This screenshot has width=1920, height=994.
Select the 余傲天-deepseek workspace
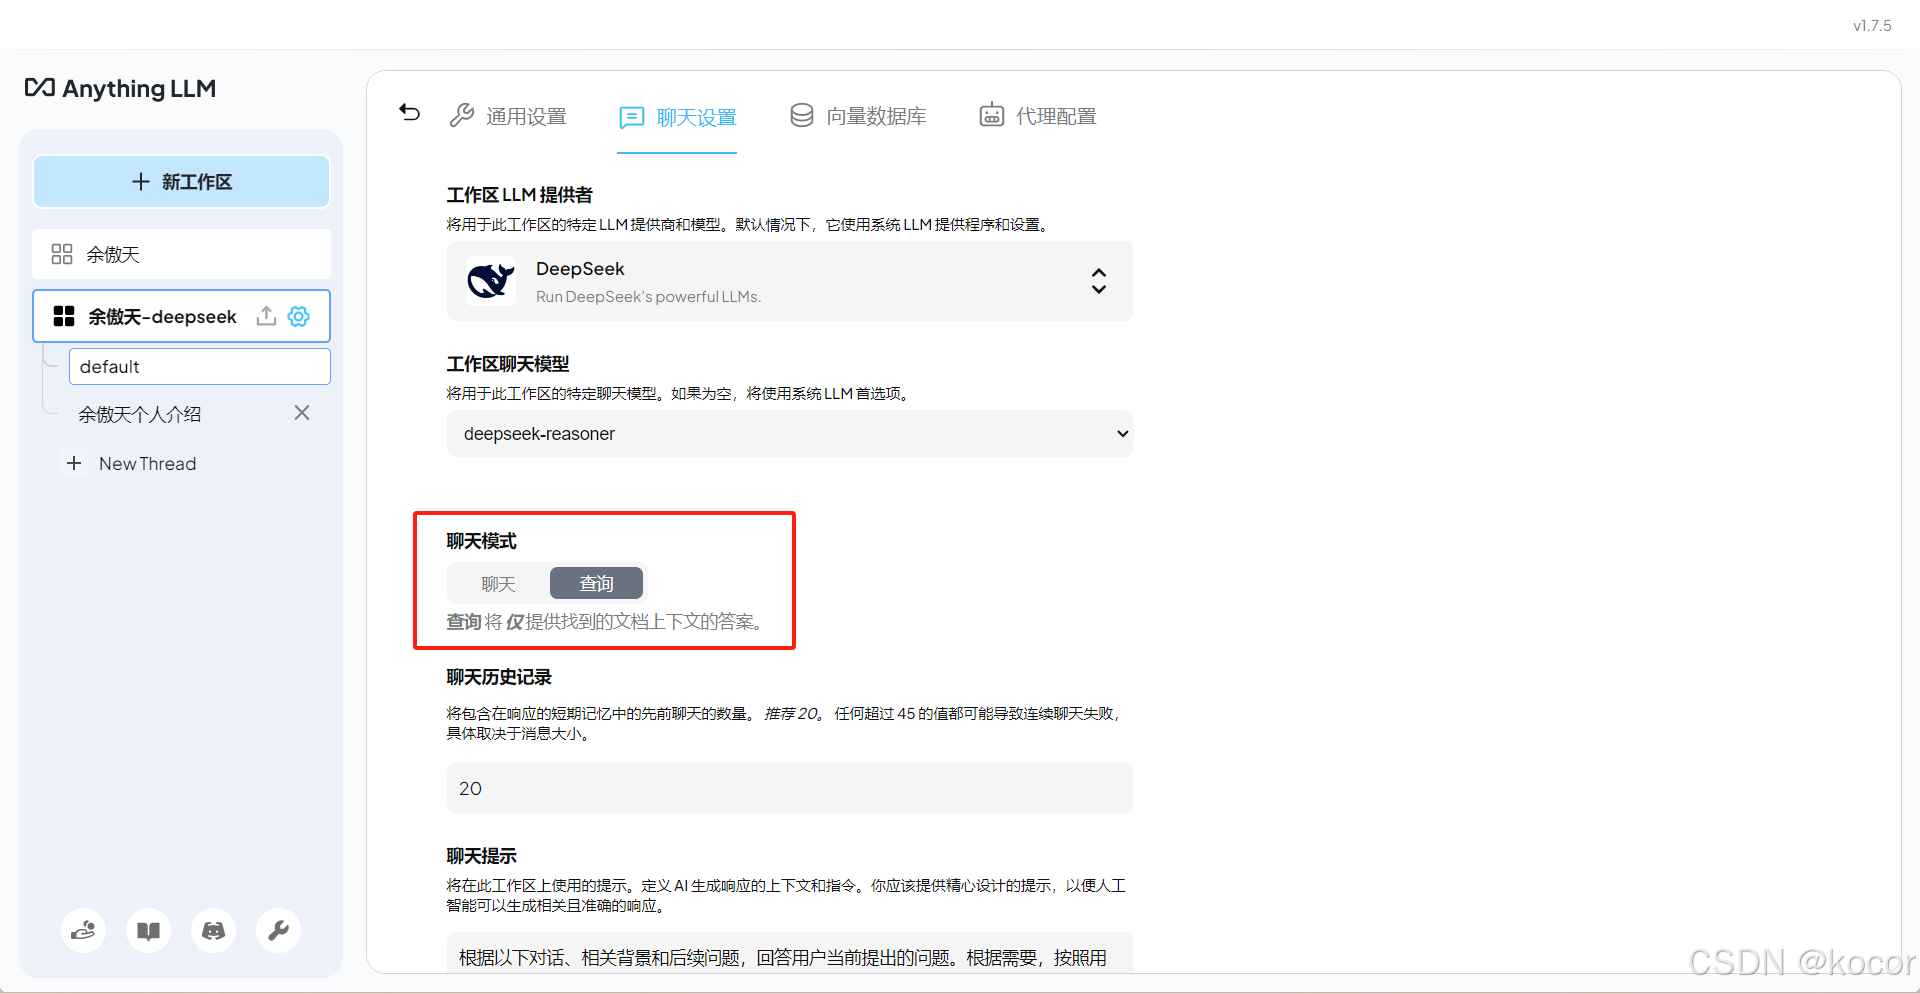181,316
